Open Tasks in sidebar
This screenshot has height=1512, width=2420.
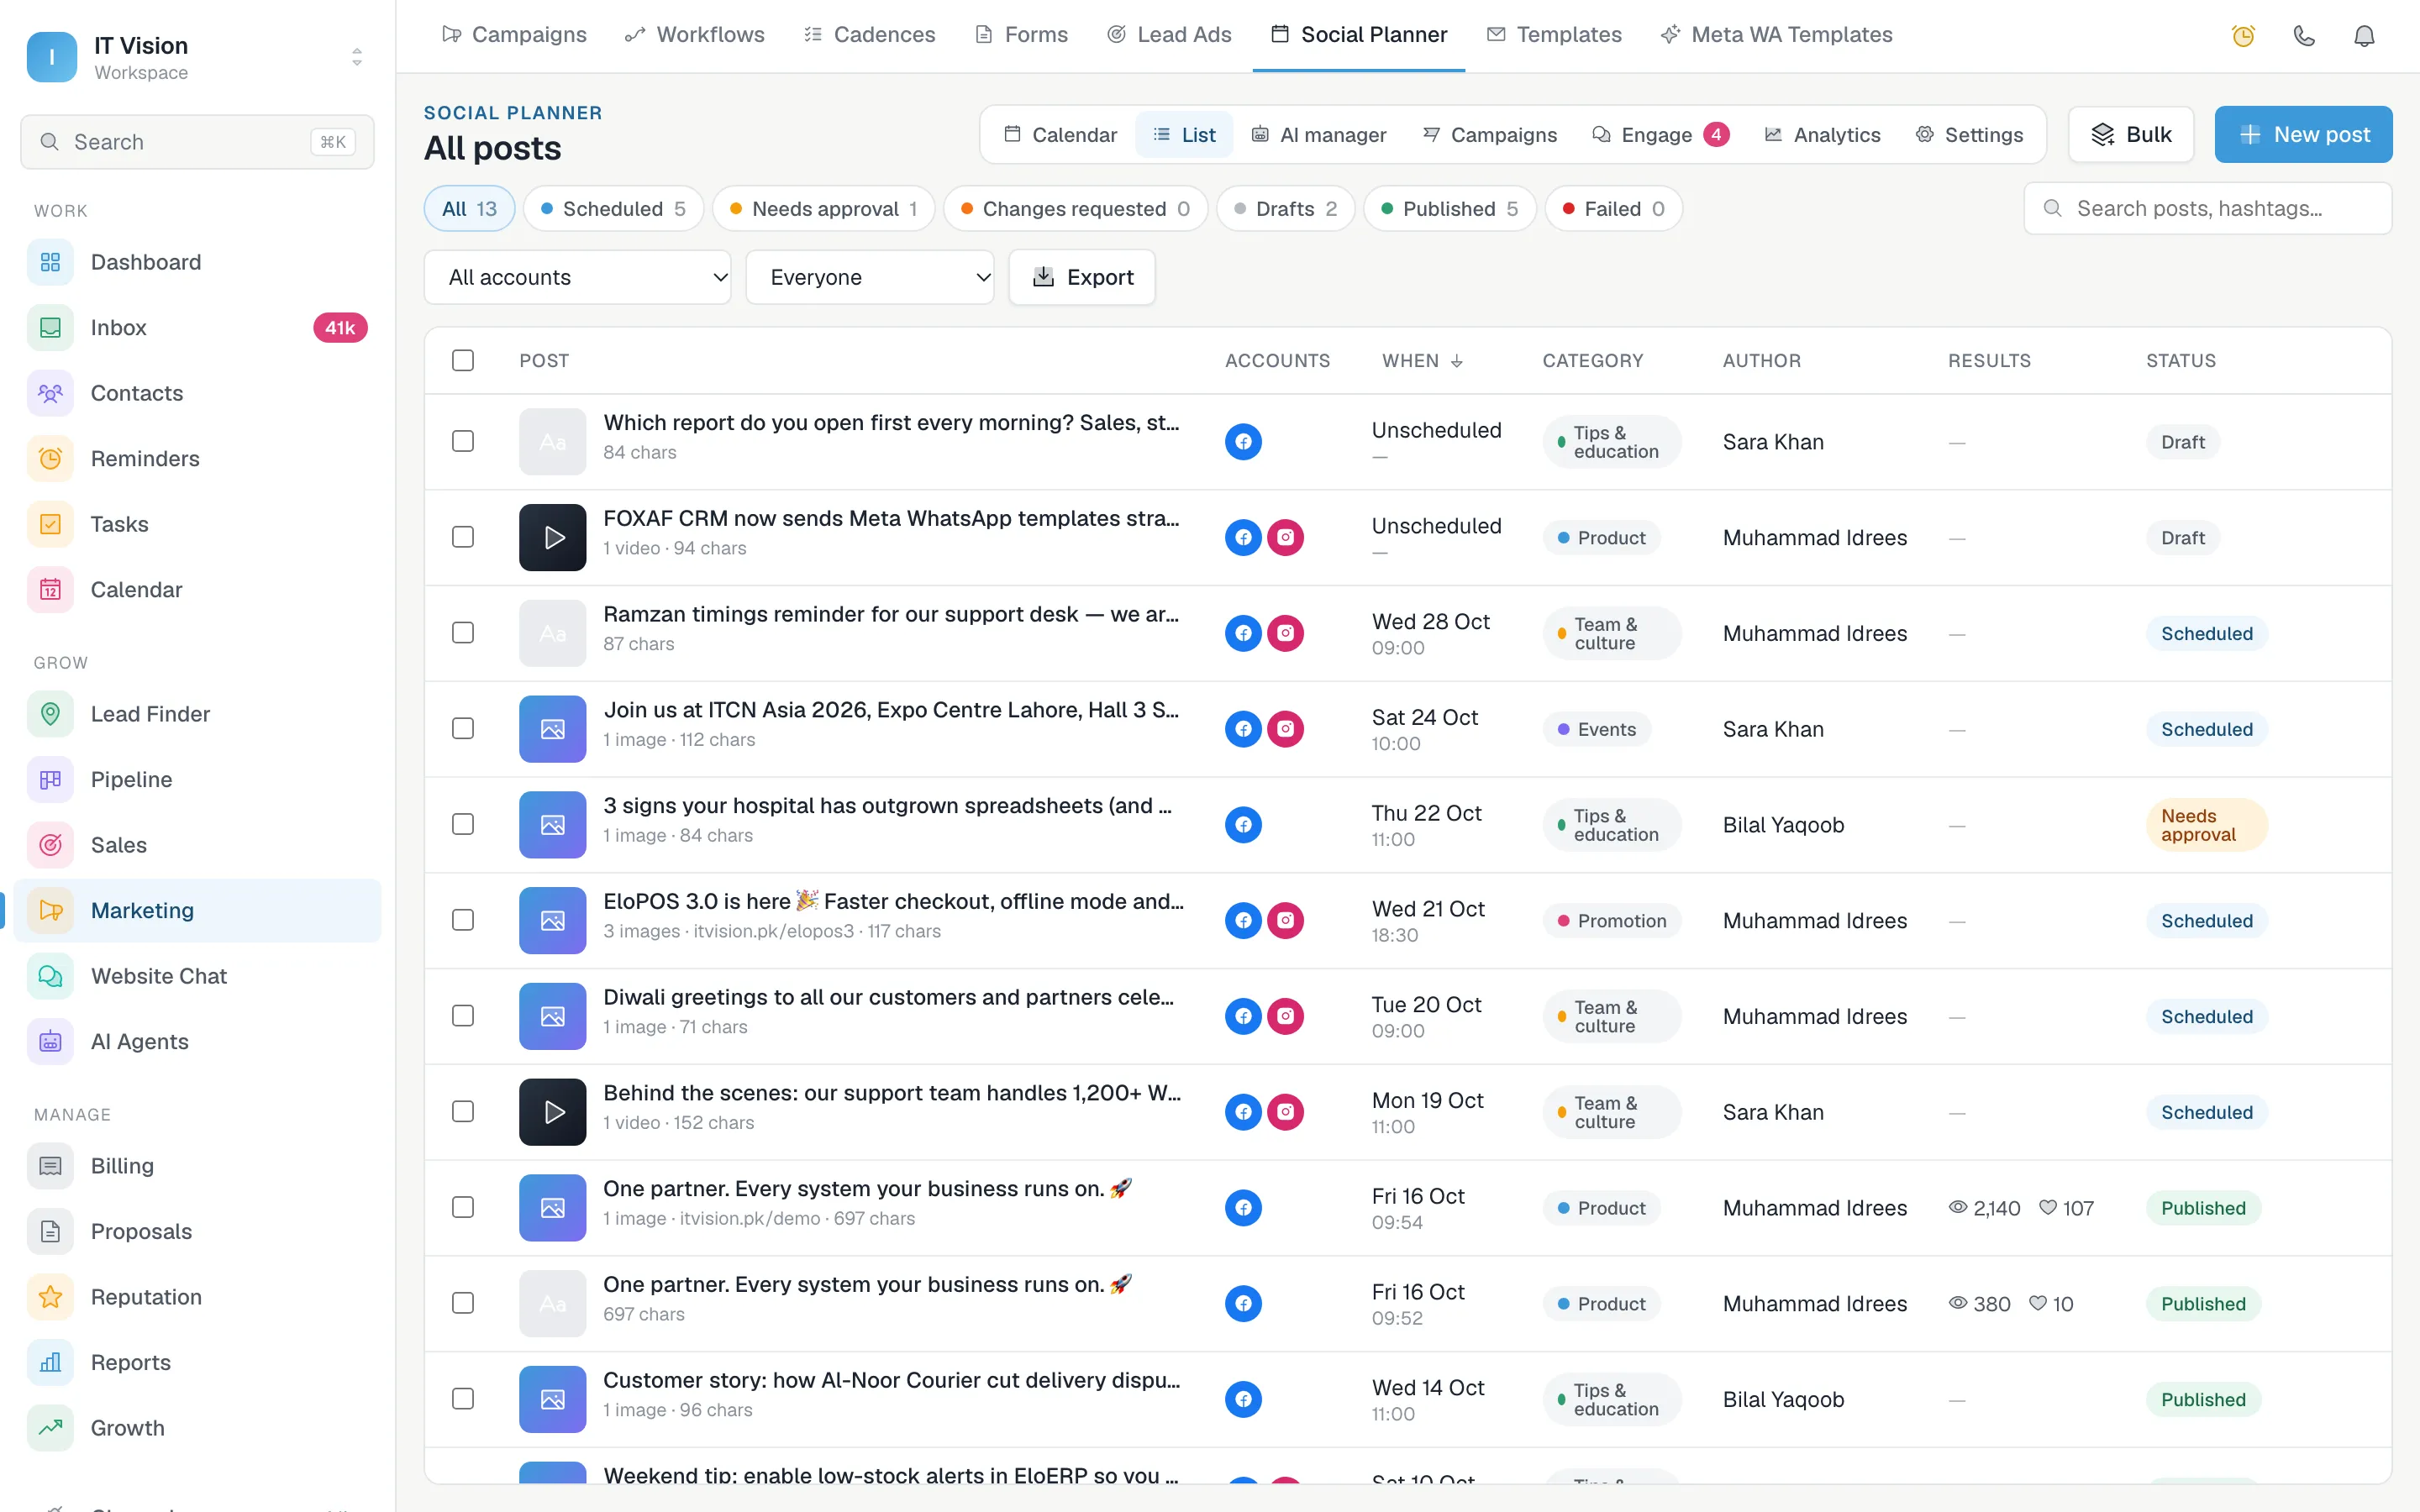(x=198, y=524)
